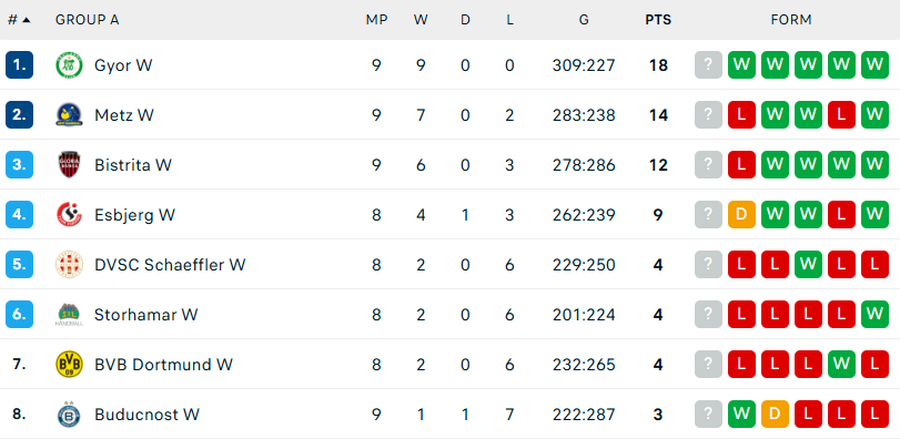Click the Gyor W team logo

[x=68, y=65]
